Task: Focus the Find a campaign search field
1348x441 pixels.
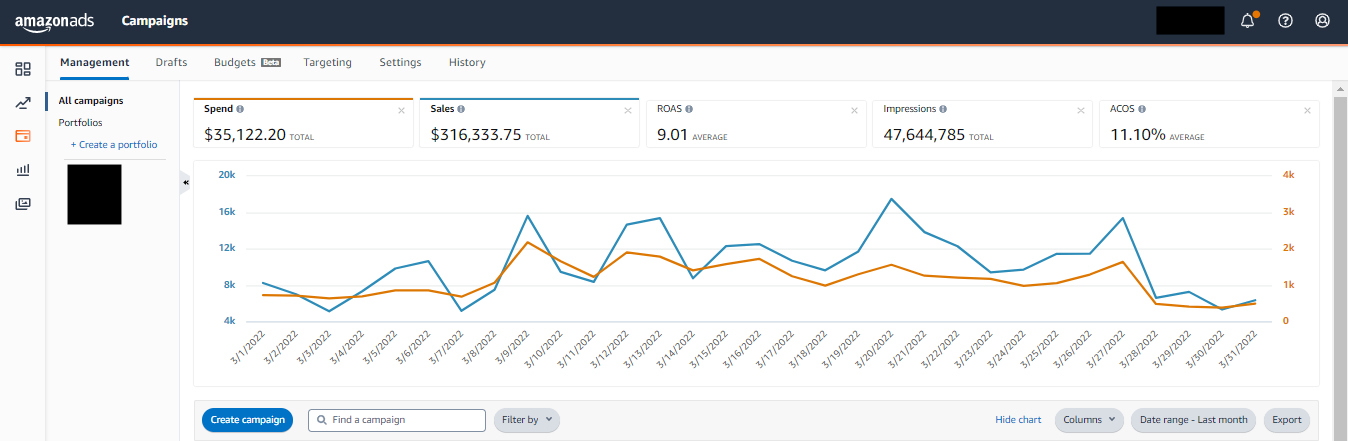Action: 397,420
